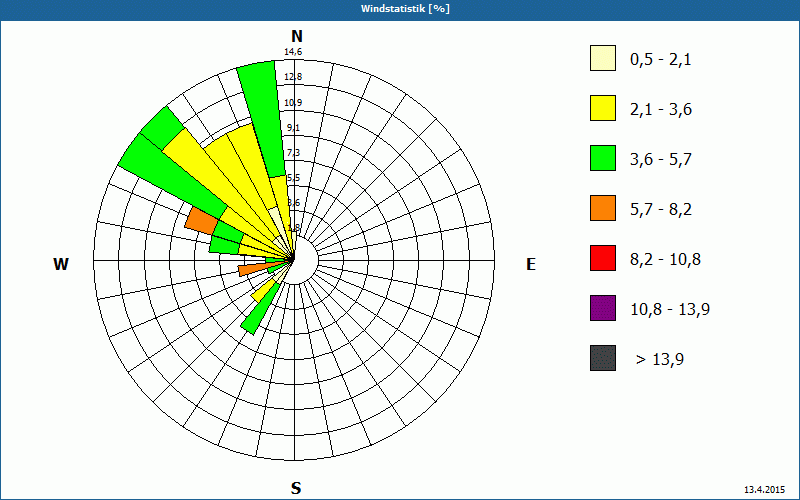Select the legend label '0,5 - 2,1'

[661, 60]
